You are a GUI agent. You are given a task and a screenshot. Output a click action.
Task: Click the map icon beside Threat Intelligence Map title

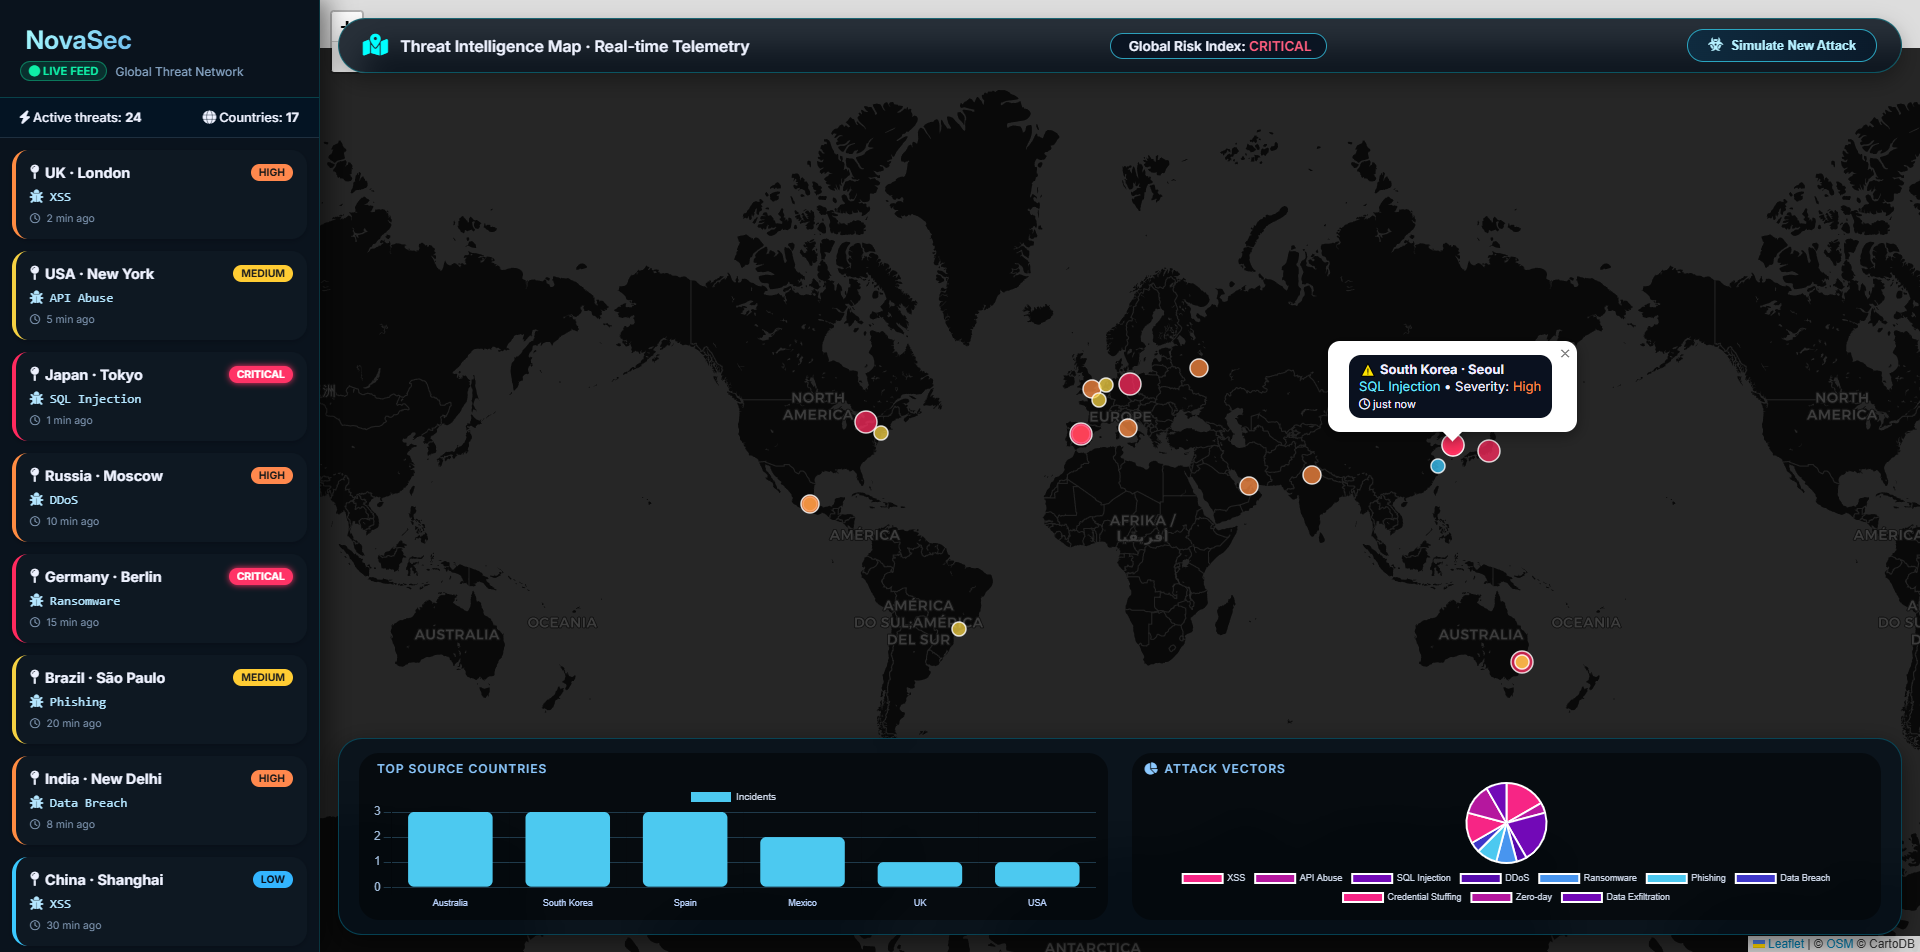pos(375,45)
